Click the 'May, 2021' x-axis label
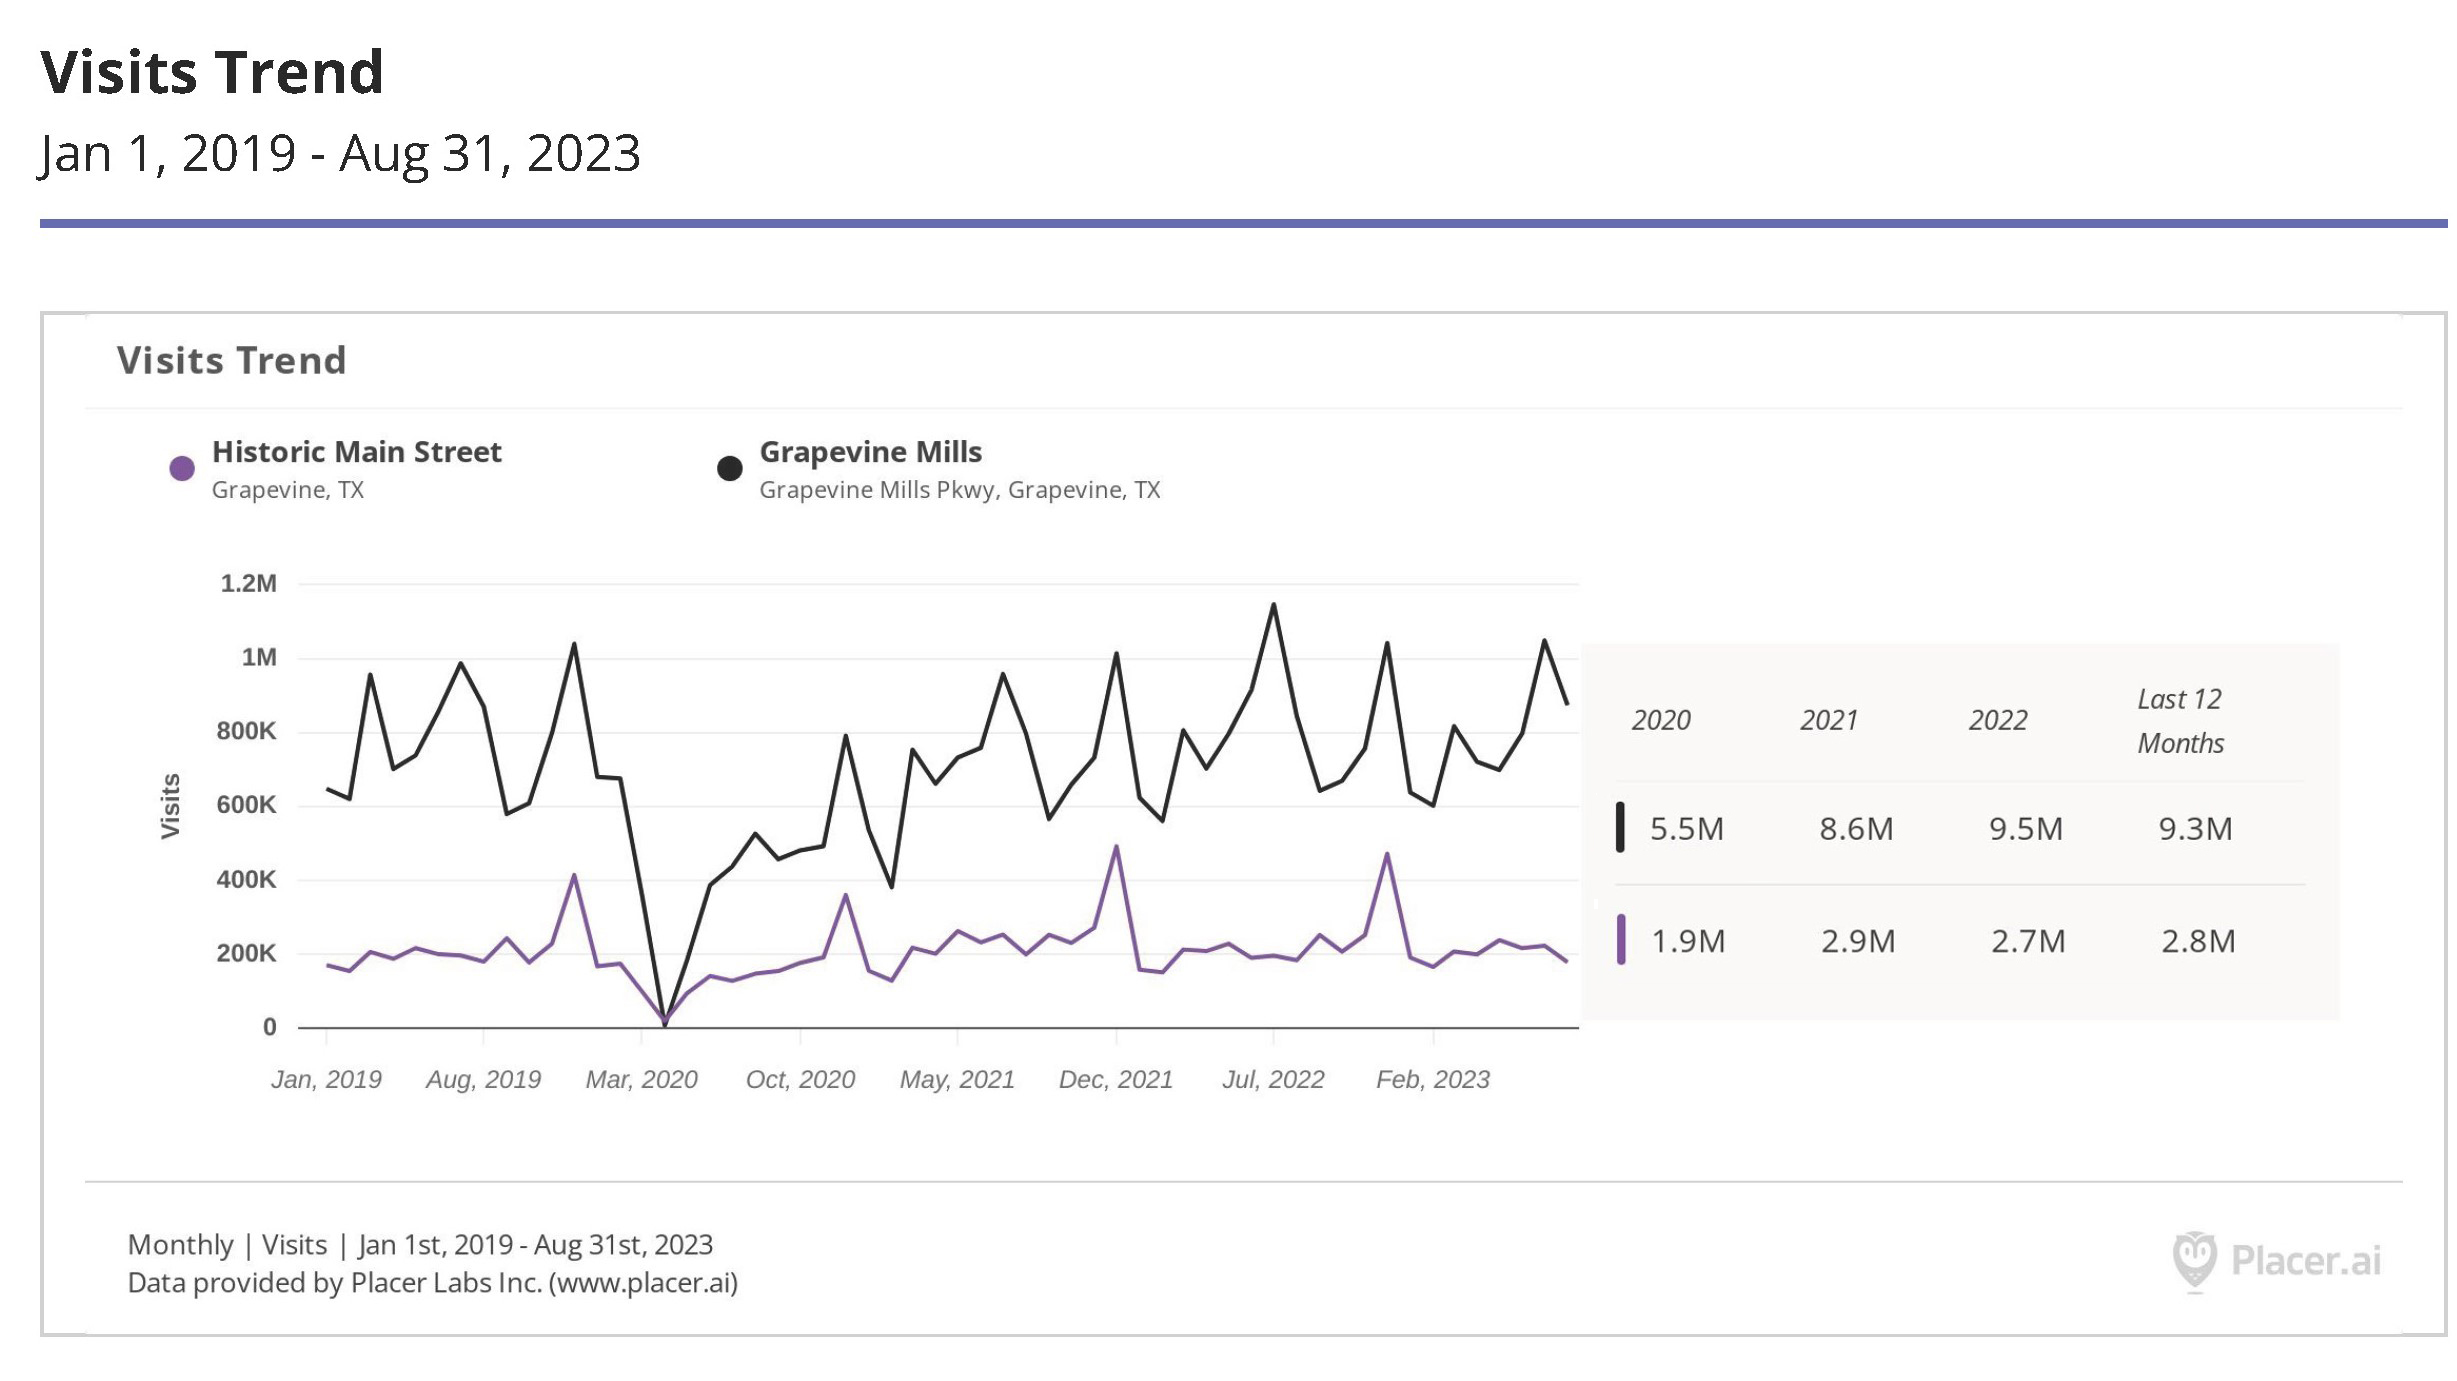This screenshot has height=1381, width=2457. point(957,1080)
